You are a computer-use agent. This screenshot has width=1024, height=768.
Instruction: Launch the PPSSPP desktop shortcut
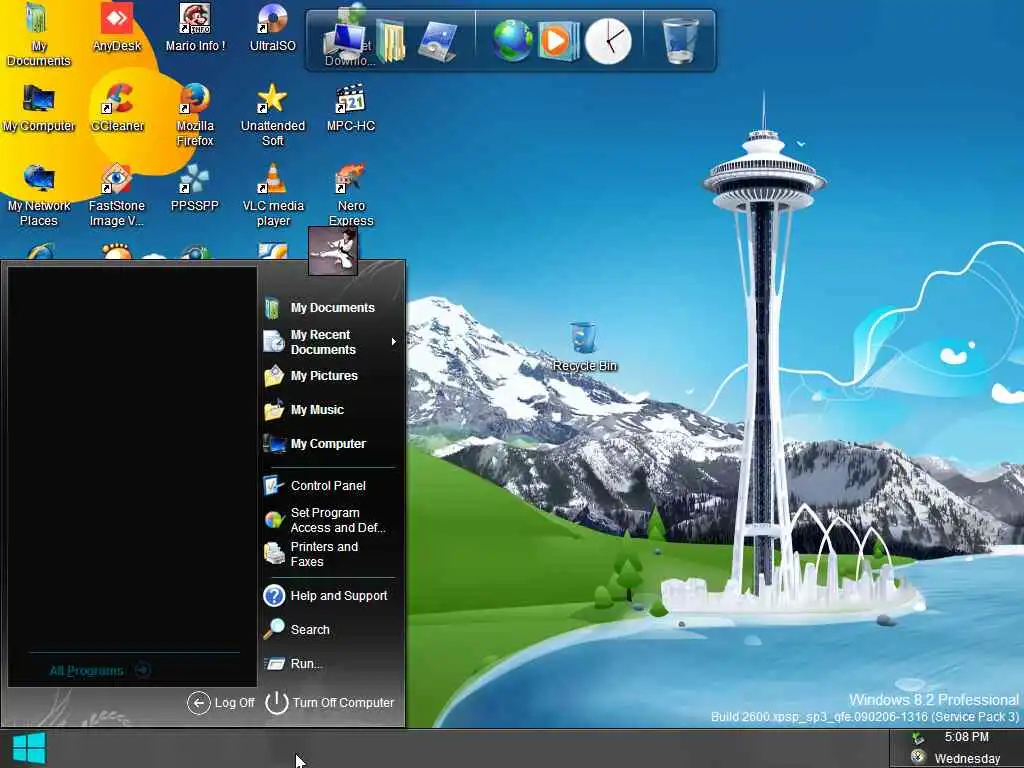point(195,188)
